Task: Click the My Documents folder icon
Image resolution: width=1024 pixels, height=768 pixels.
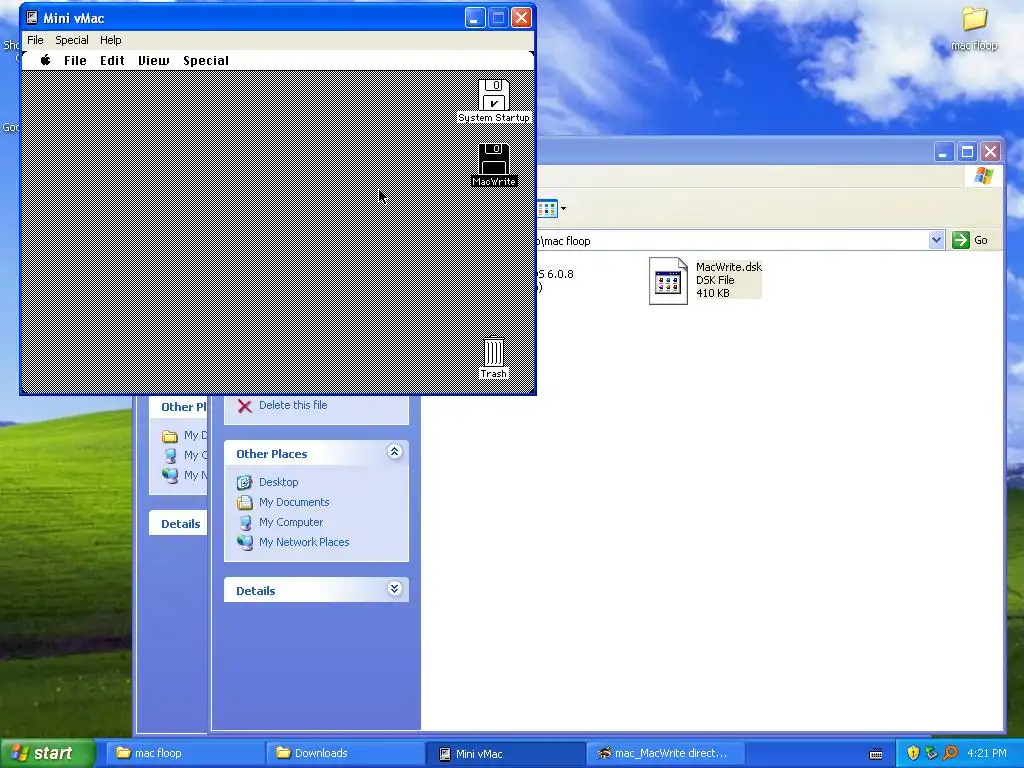Action: [x=244, y=502]
